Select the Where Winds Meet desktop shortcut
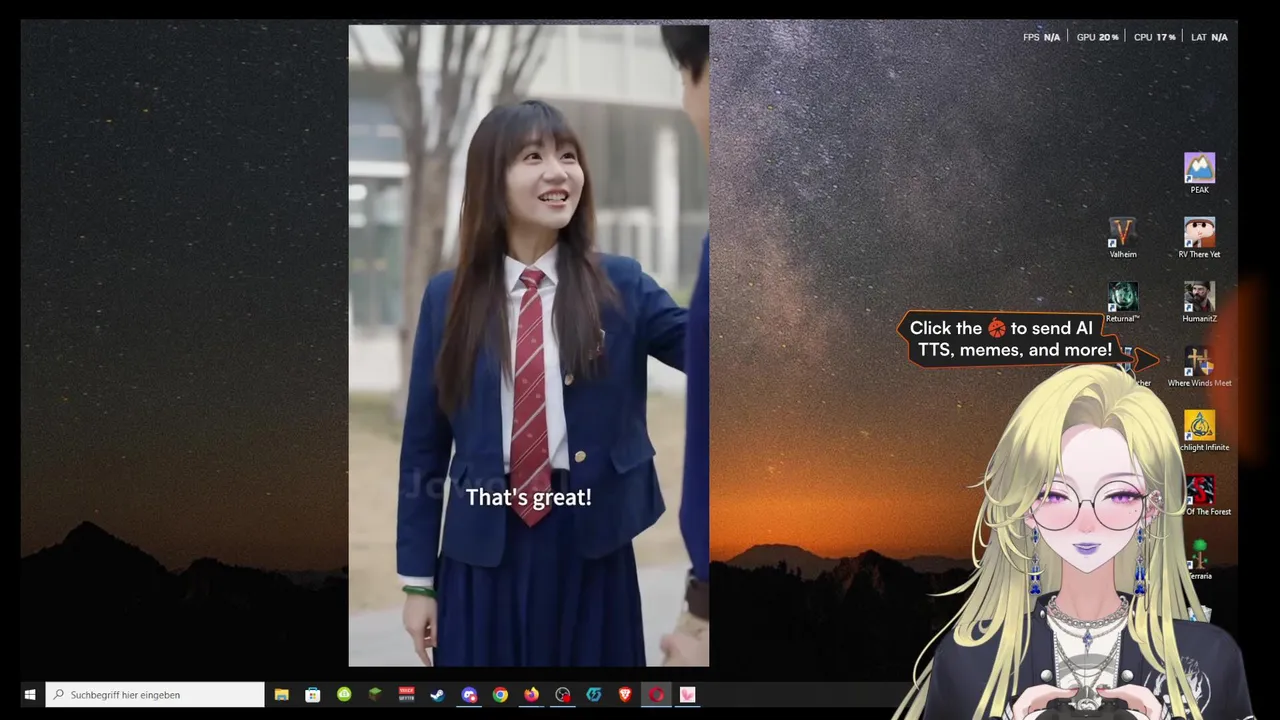Screen dimensions: 1280x720 coord(1199,367)
